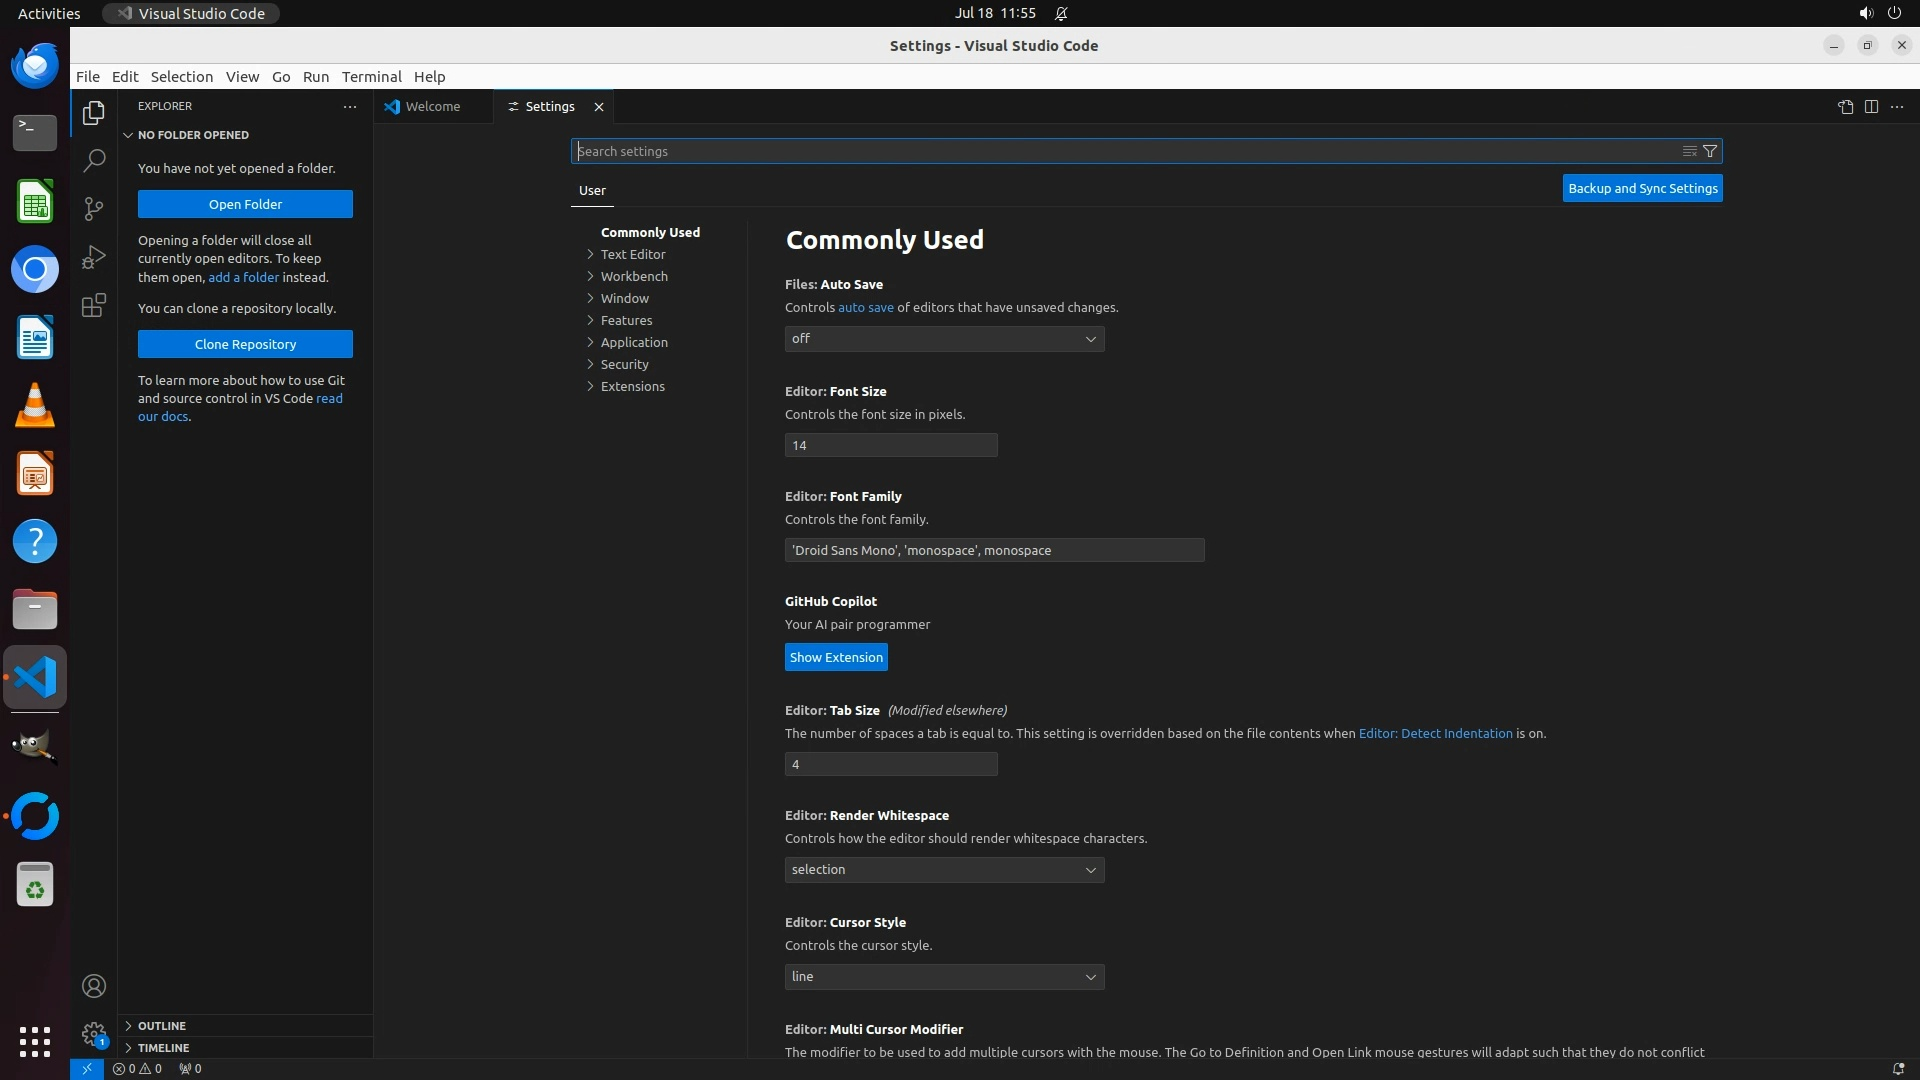The width and height of the screenshot is (1920, 1080).
Task: Click the split editor right icon
Action: [1871, 107]
